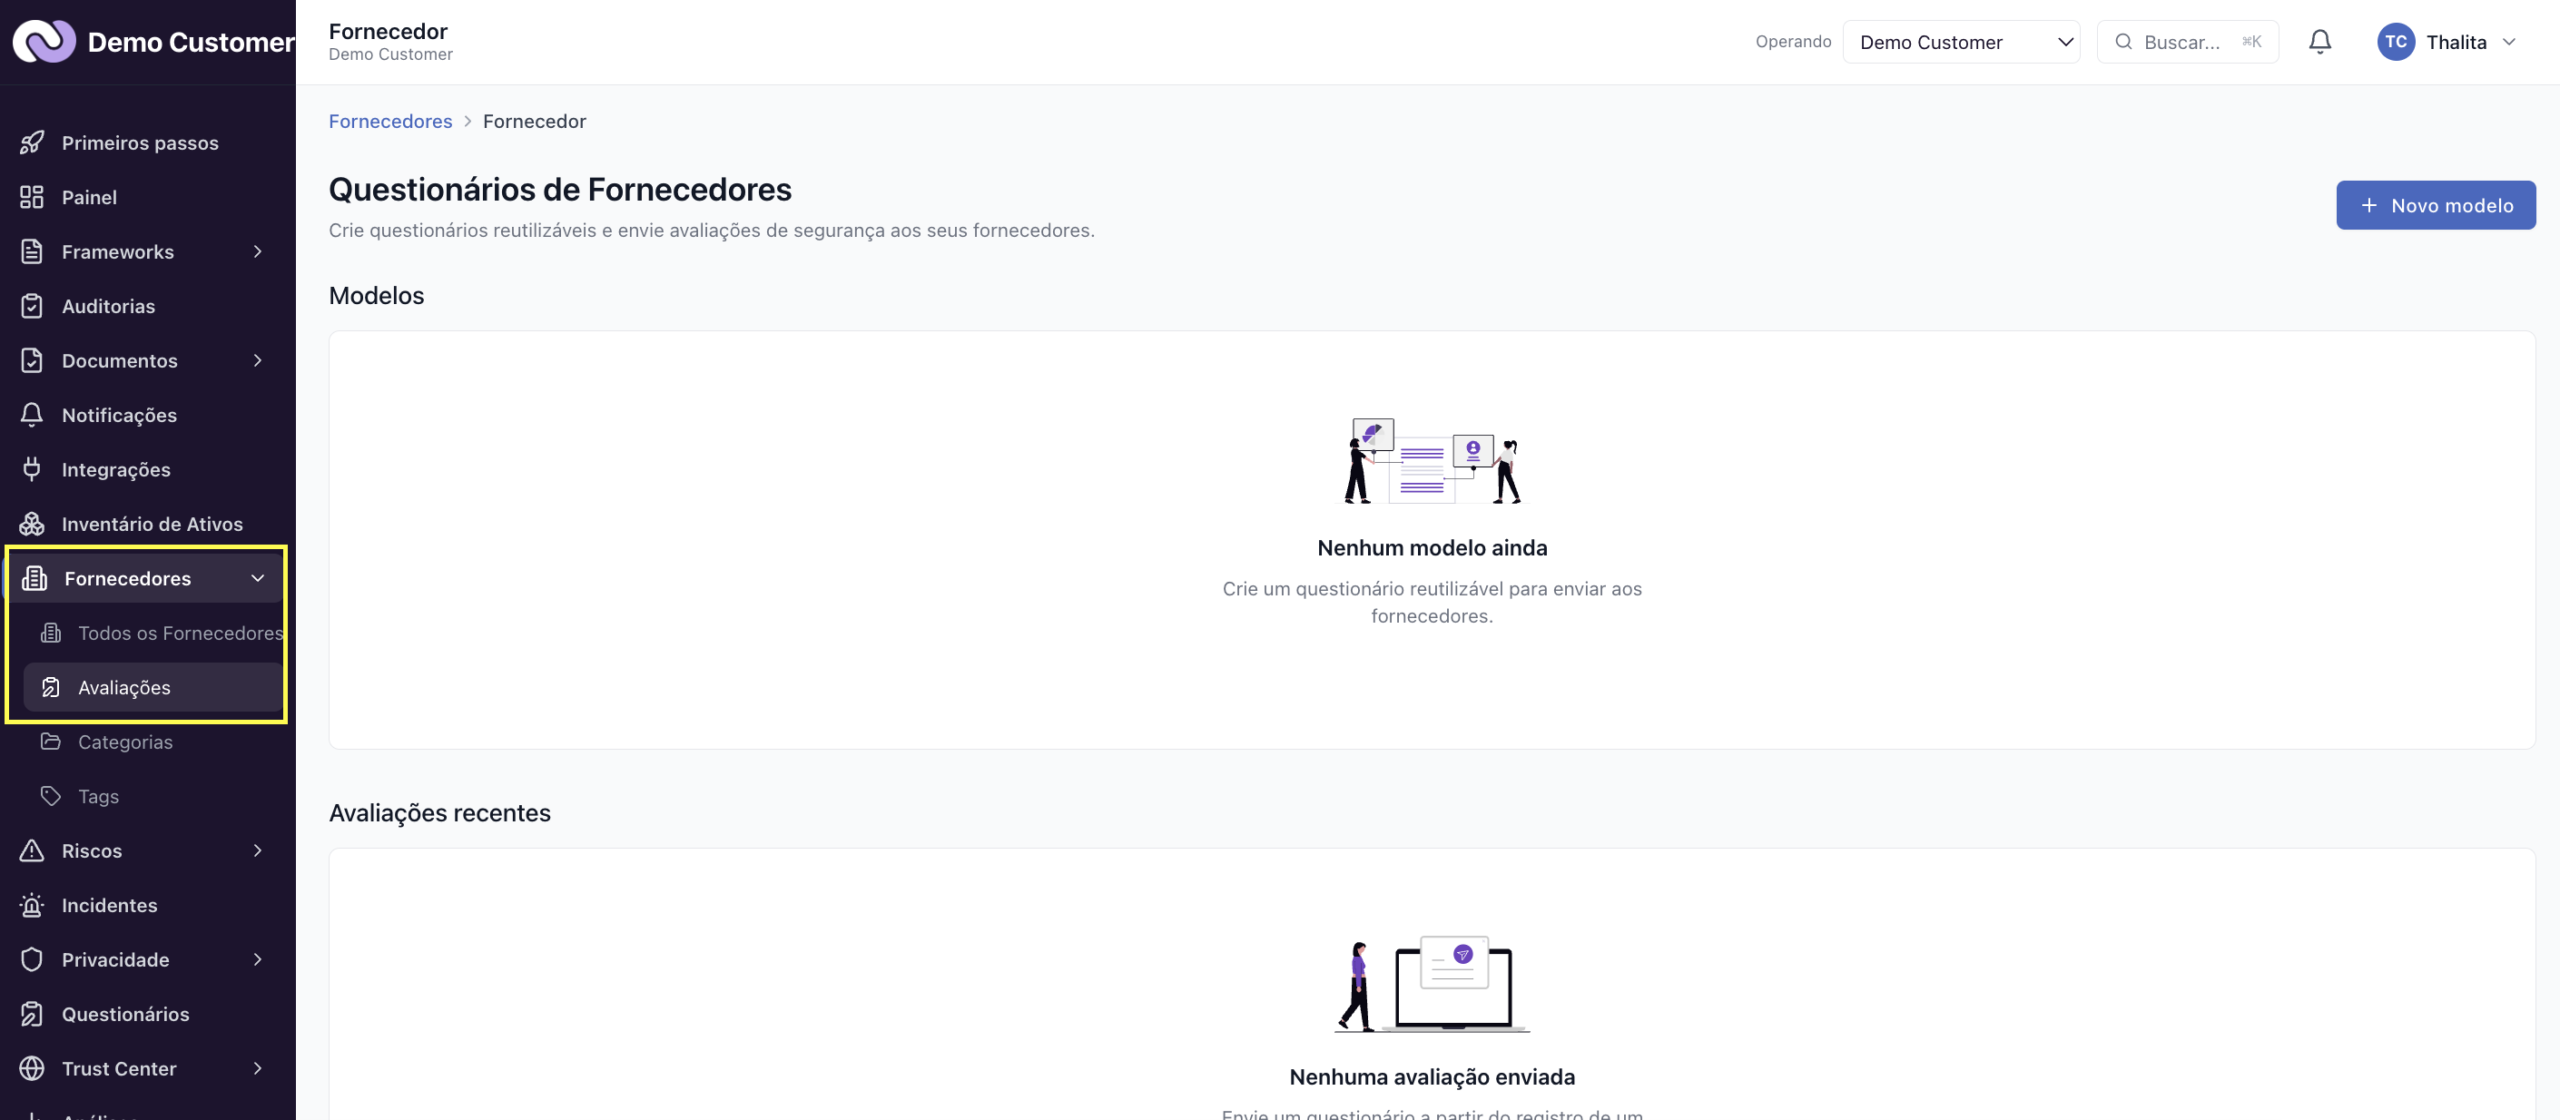2560x1120 pixels.
Task: Select Avaliações in the sidebar
Action: click(x=153, y=687)
